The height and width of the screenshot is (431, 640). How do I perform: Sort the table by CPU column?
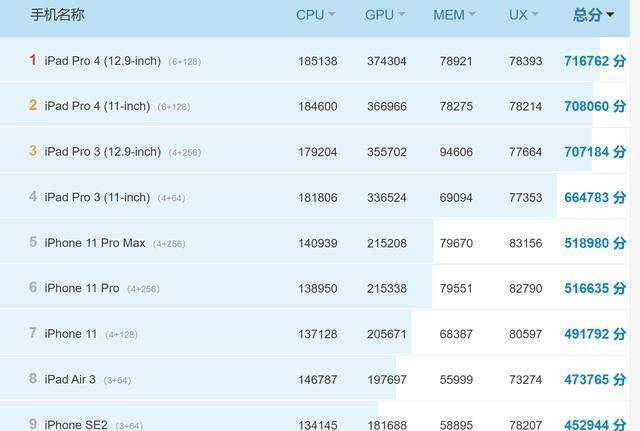[316, 15]
